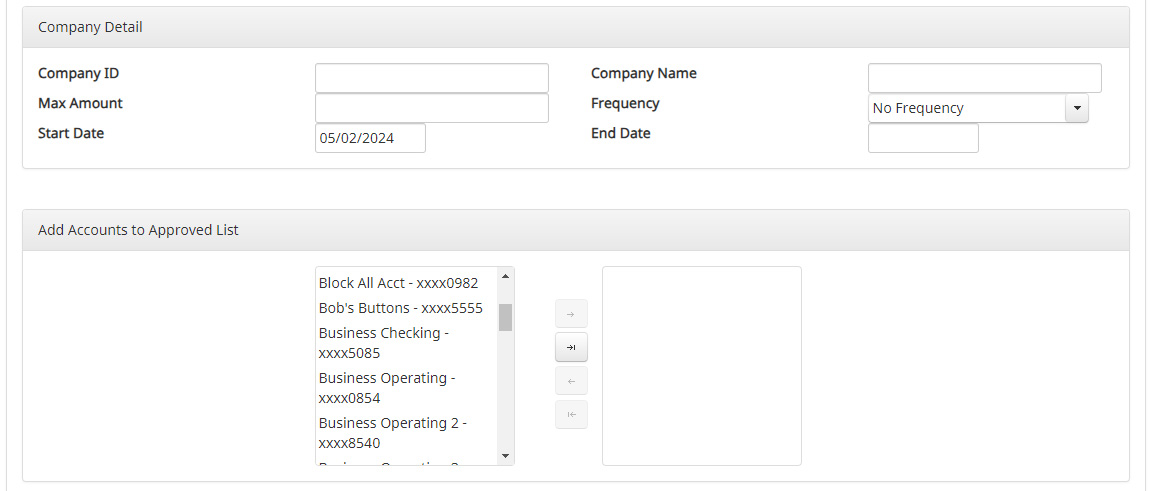Select Business Operating - xxxx0854 account
1152x491 pixels.
coord(387,388)
